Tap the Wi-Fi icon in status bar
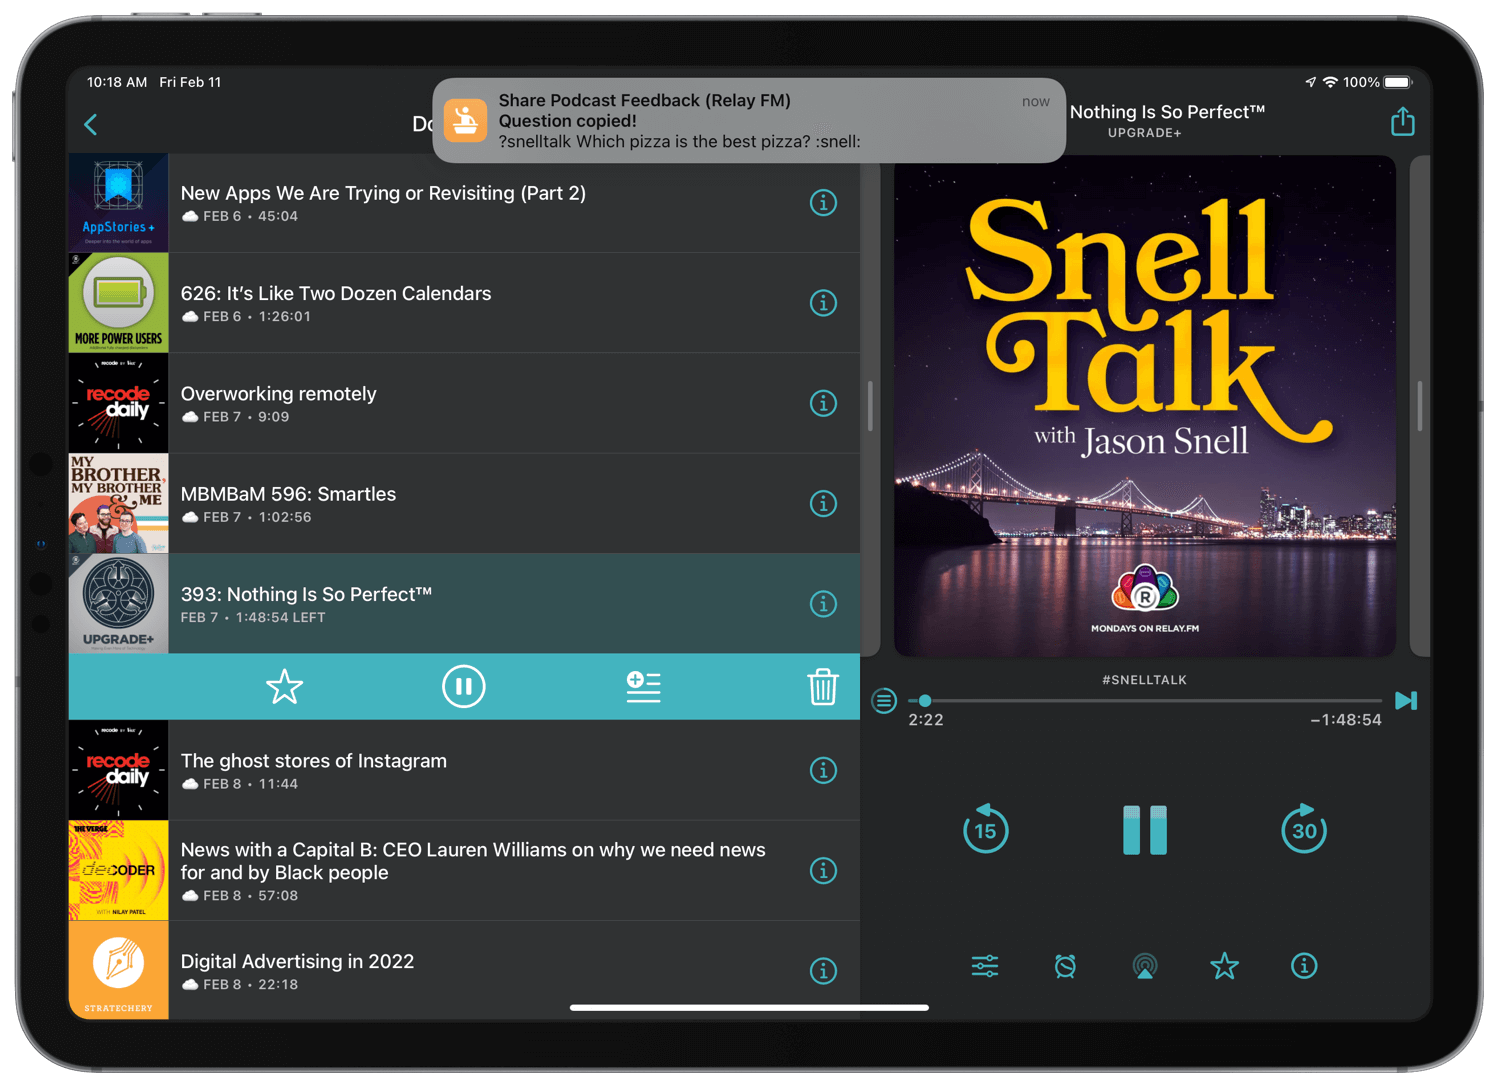The width and height of the screenshot is (1500, 1088). click(x=1330, y=82)
